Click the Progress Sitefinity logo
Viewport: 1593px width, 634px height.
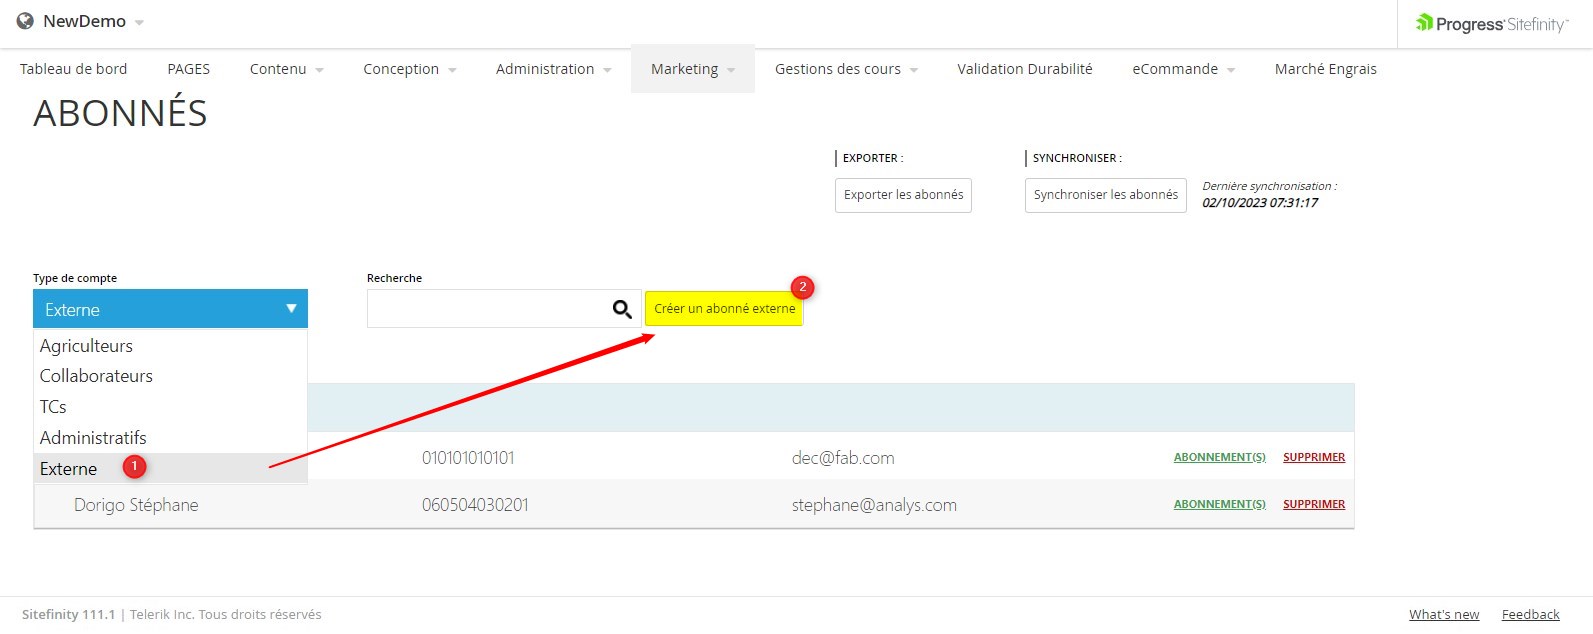(x=1492, y=24)
